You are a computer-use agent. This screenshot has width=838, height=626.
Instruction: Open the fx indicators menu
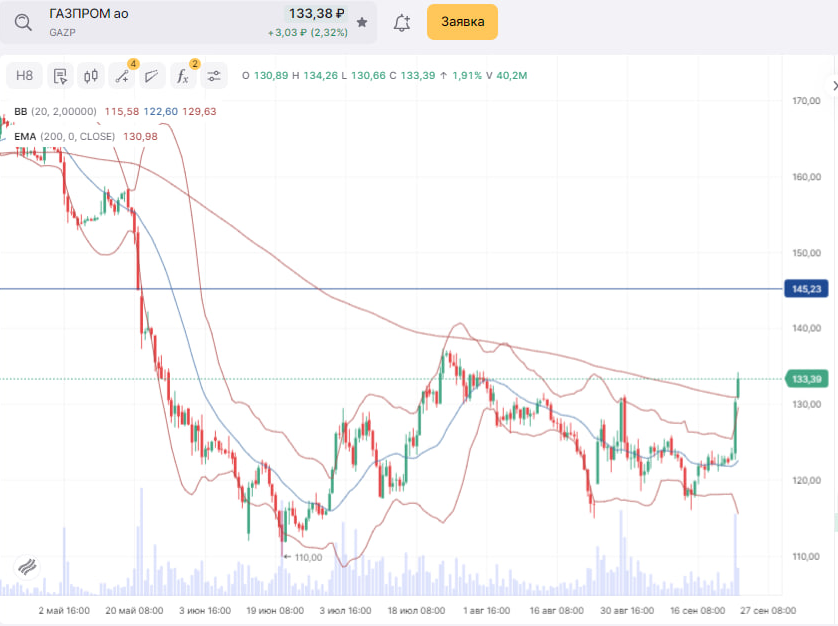pos(183,76)
